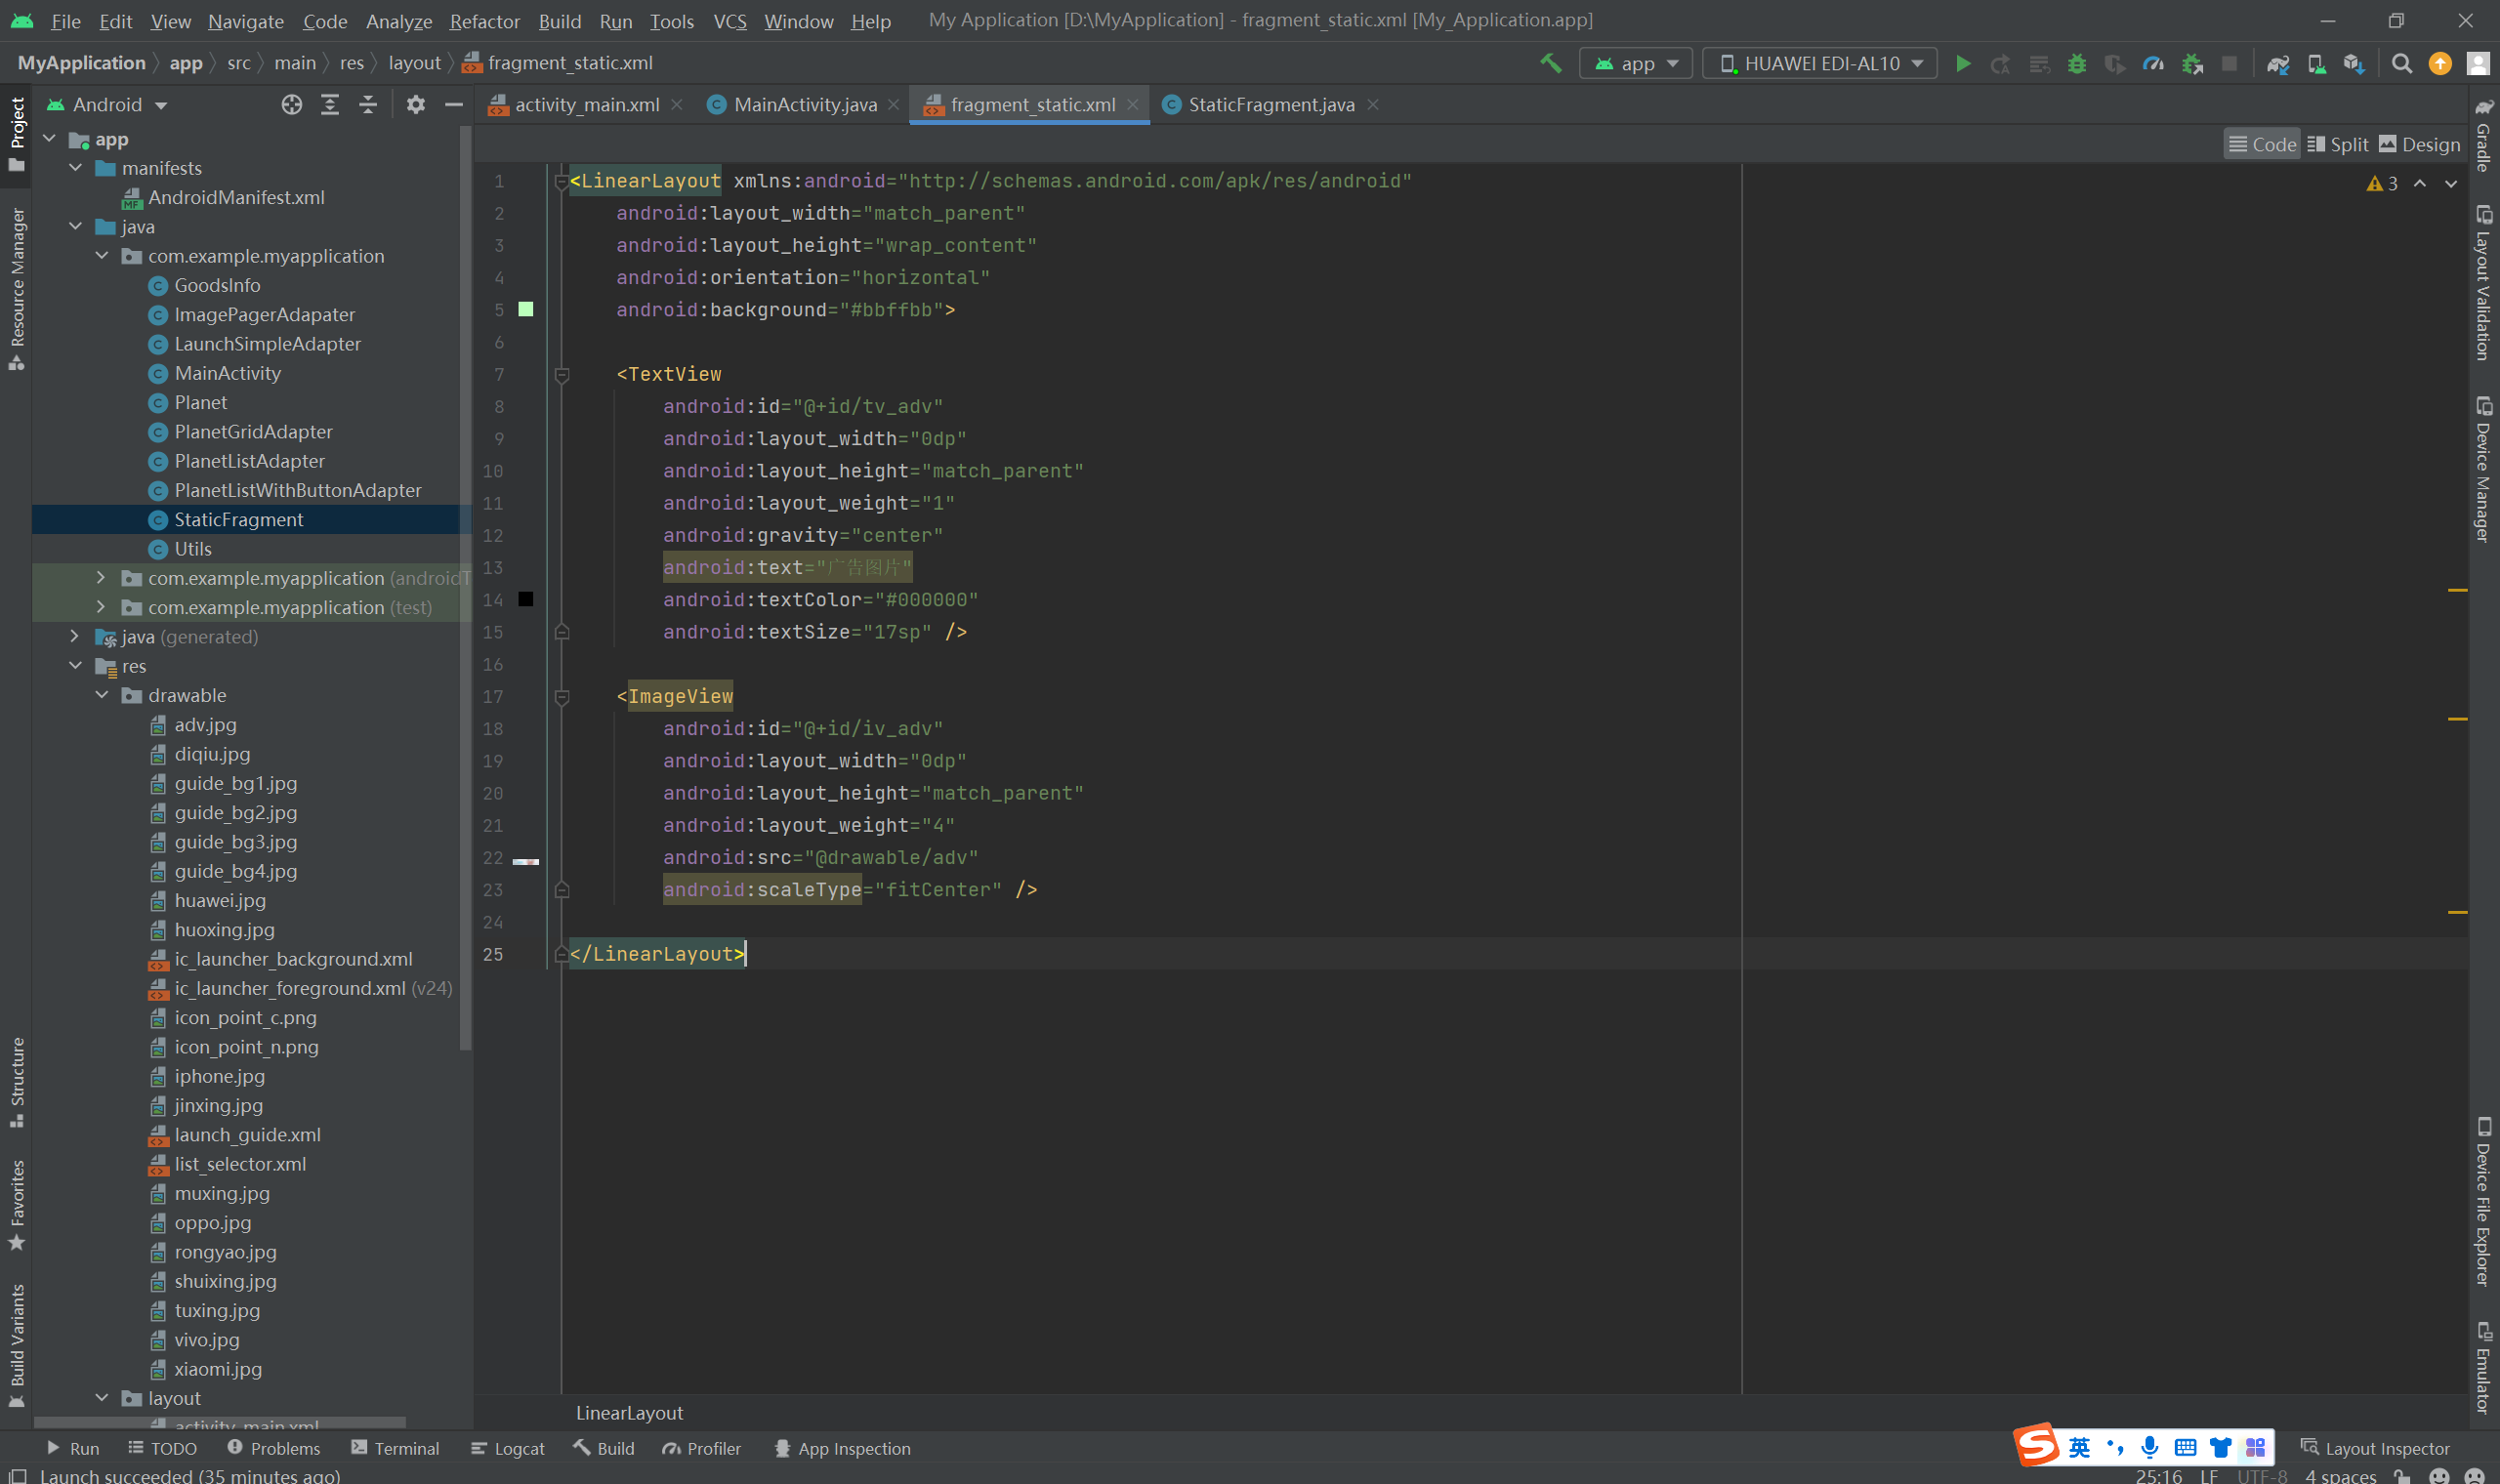This screenshot has height=1484, width=2500.
Task: Switch editor to Design view mode
Action: 2418,144
